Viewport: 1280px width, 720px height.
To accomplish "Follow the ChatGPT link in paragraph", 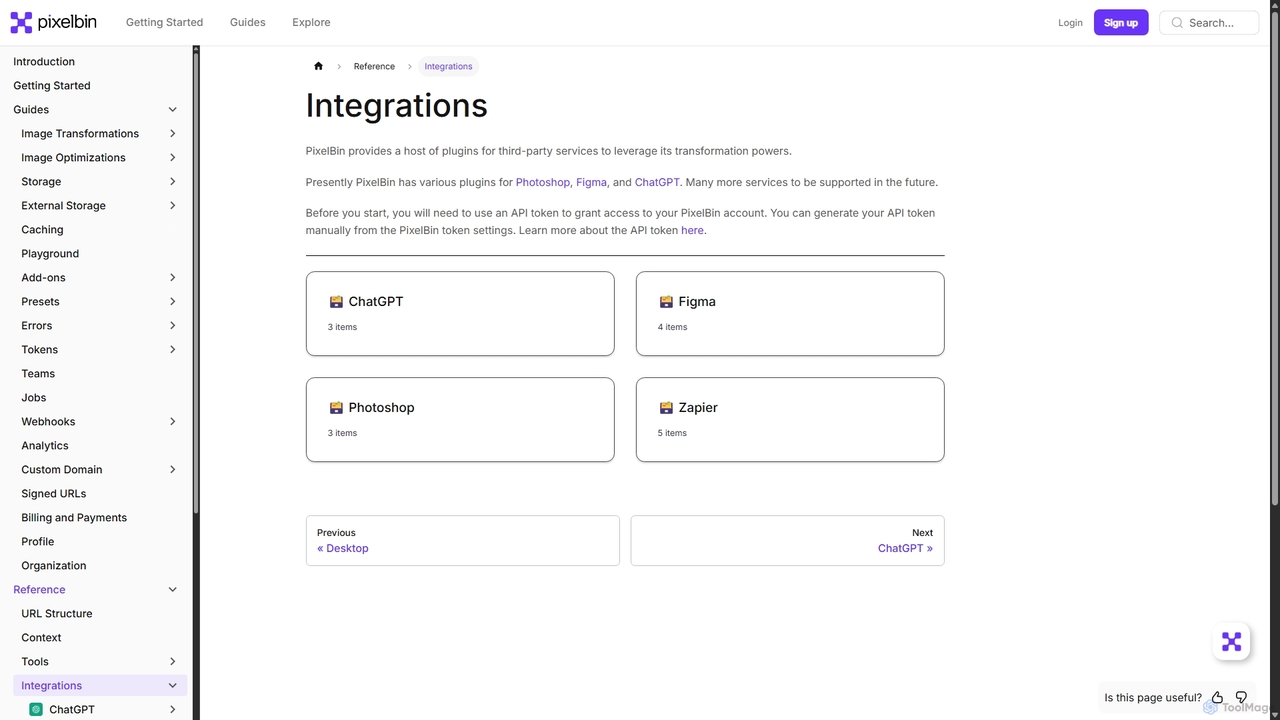I will tap(657, 182).
